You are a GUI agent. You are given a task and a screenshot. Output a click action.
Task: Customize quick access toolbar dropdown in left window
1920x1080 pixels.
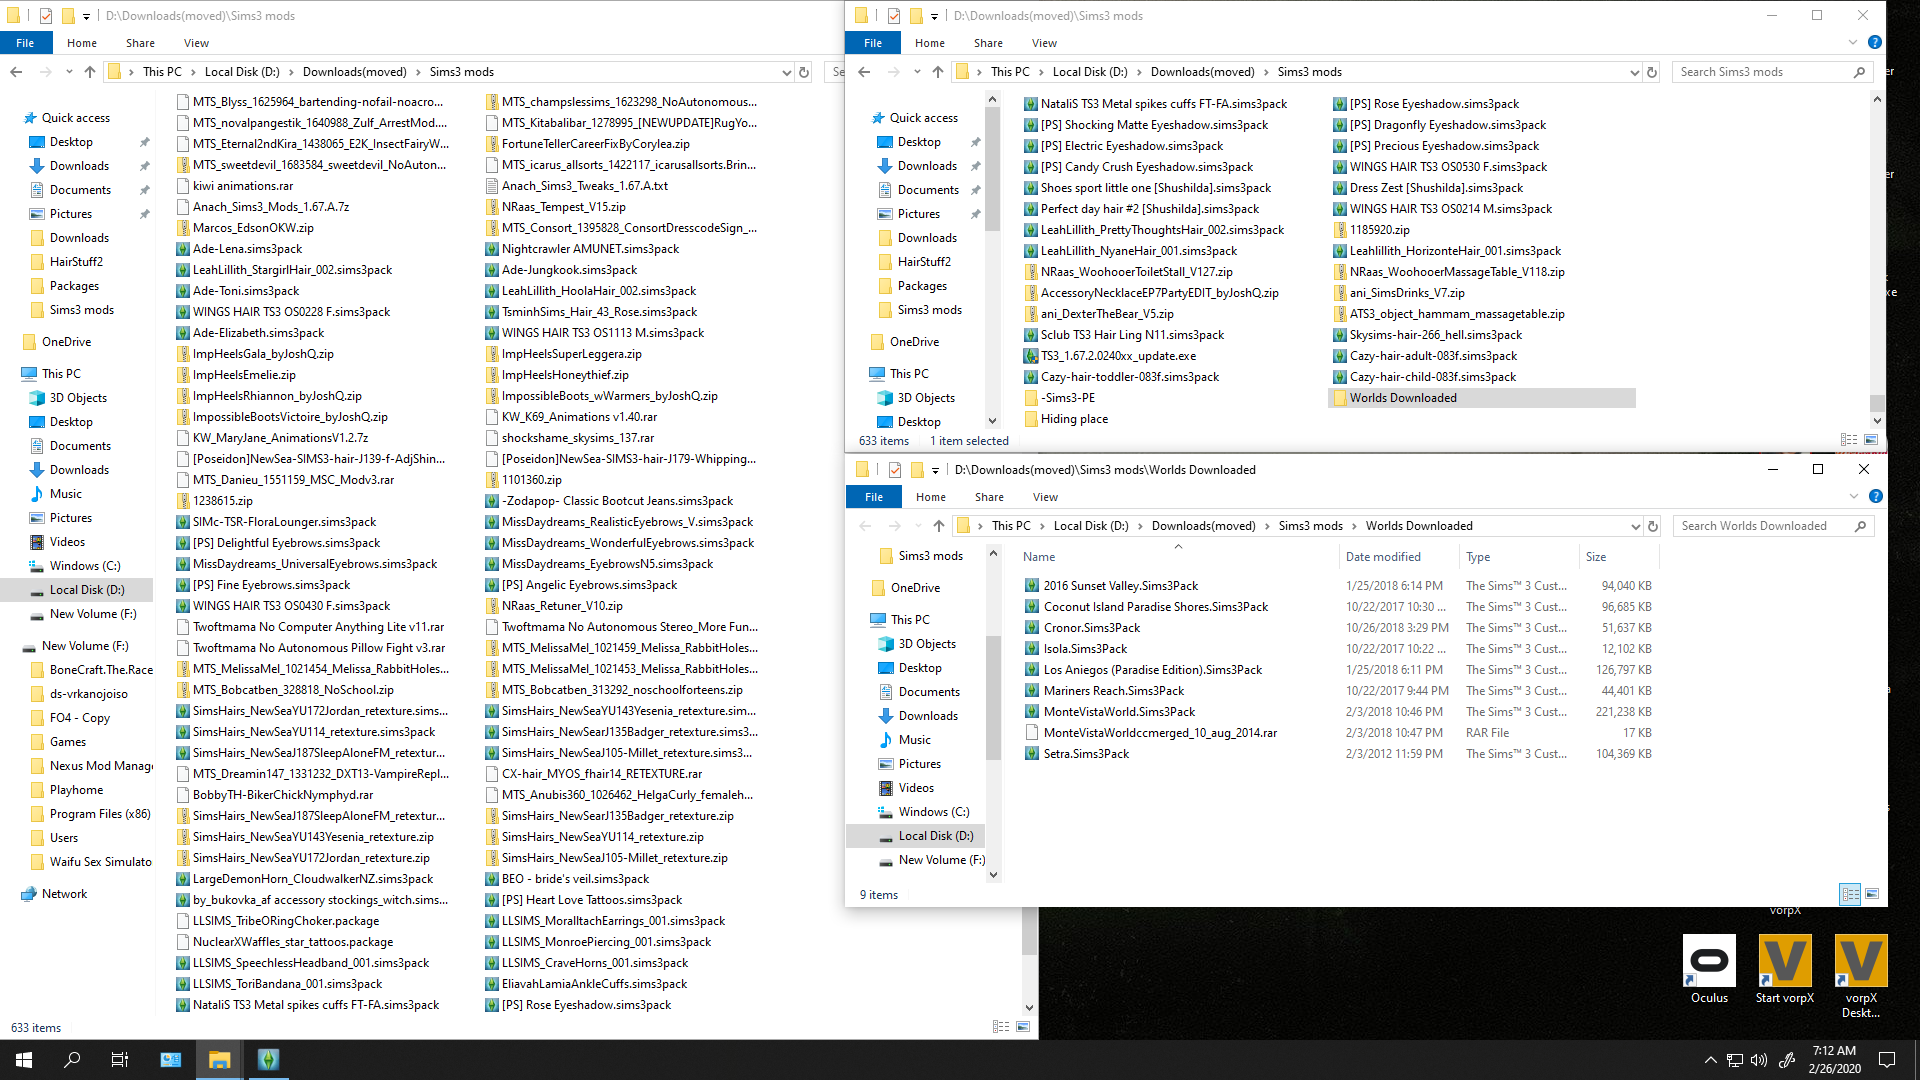click(x=86, y=16)
